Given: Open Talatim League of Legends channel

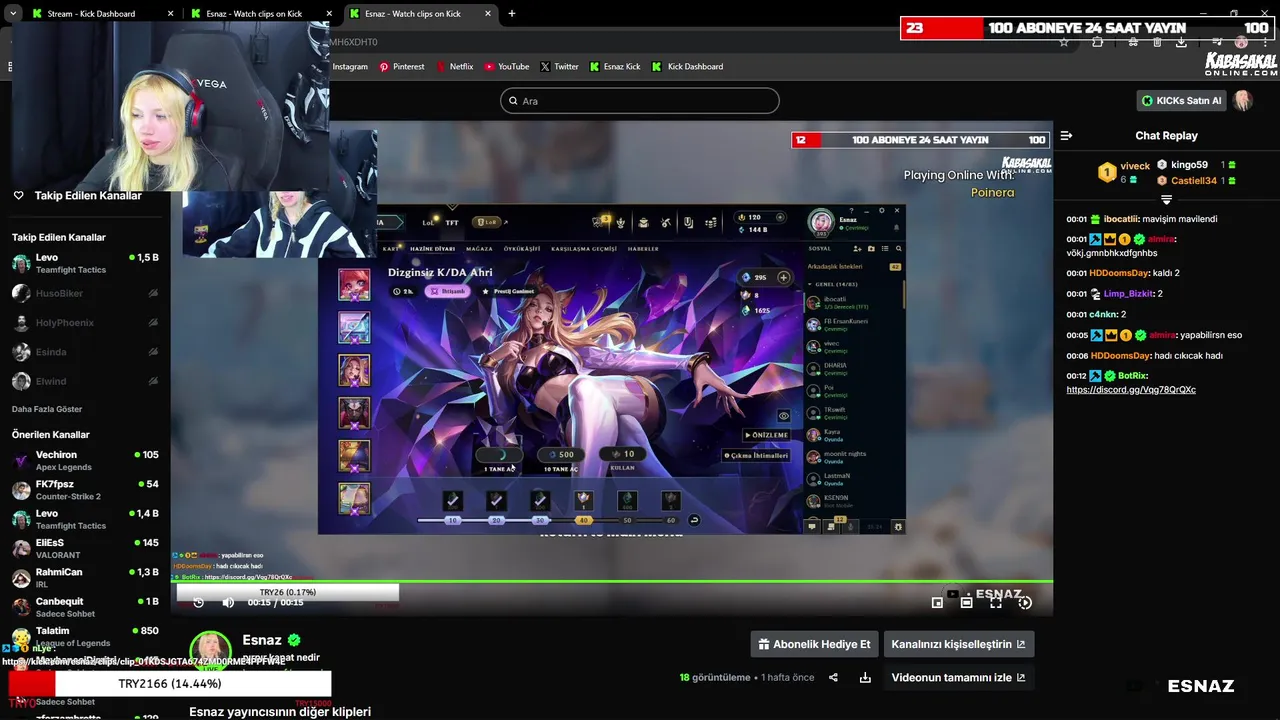Looking at the screenshot, I should click(85, 636).
